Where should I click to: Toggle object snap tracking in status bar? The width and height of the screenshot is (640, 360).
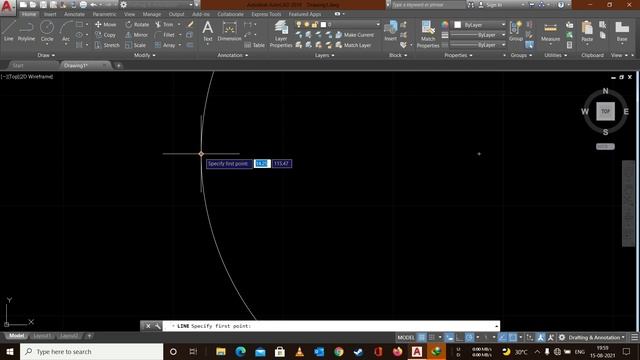tap(503, 338)
